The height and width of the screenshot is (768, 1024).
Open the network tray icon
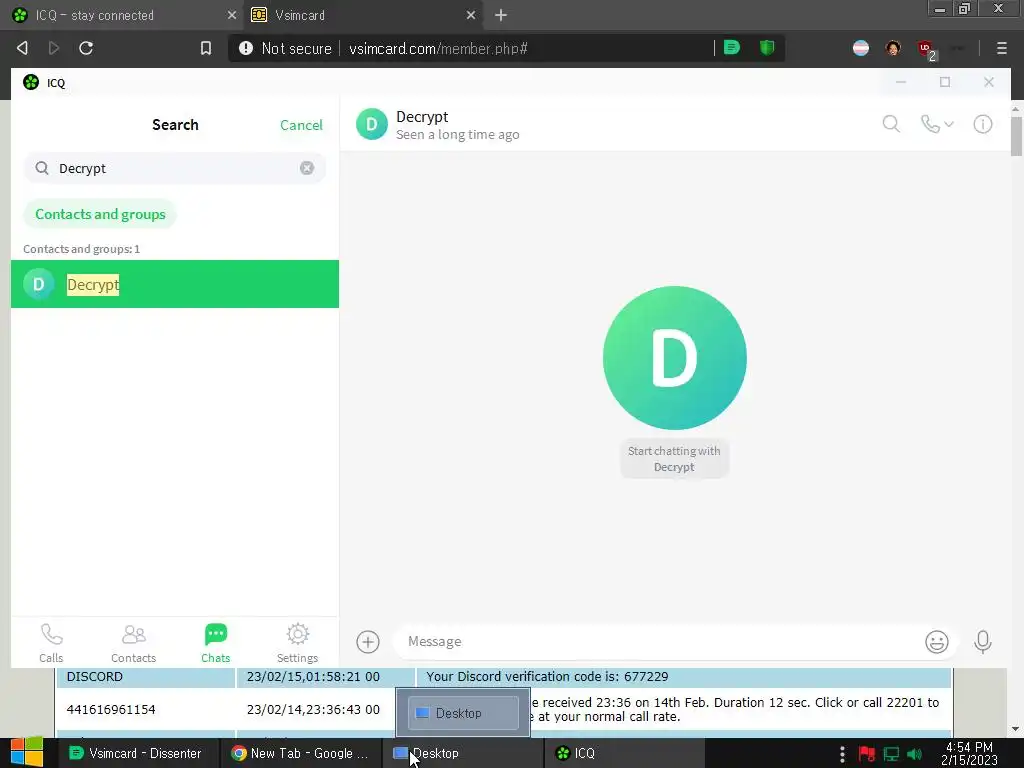click(891, 754)
